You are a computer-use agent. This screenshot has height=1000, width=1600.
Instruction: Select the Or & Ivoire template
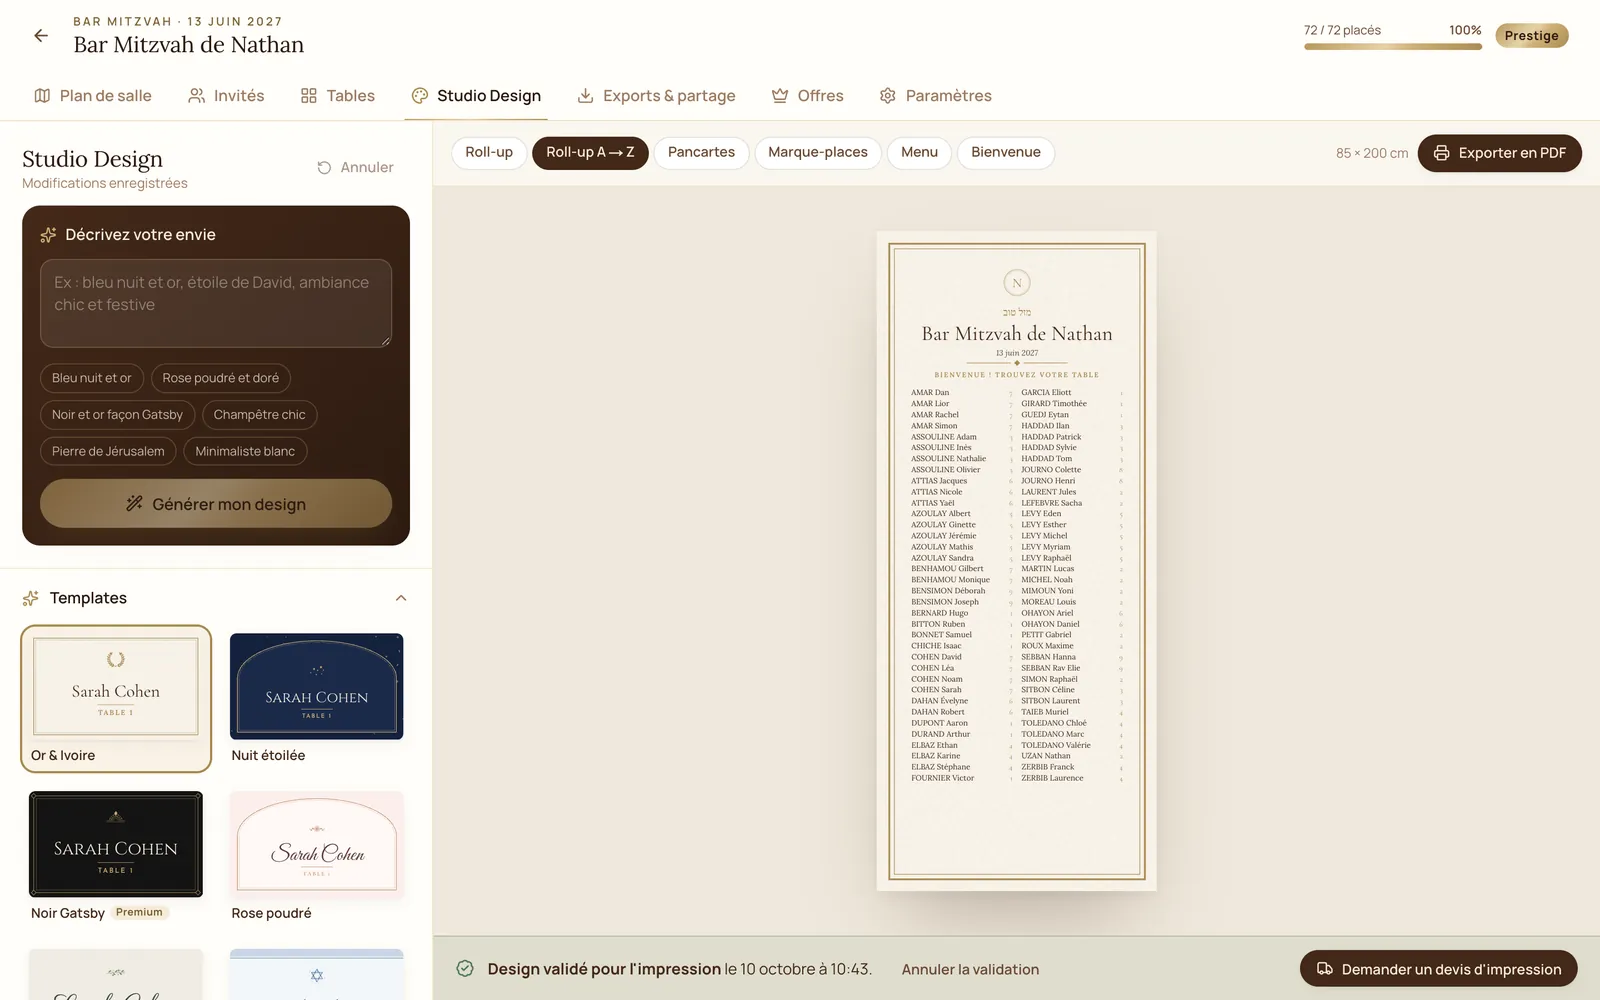click(116, 699)
